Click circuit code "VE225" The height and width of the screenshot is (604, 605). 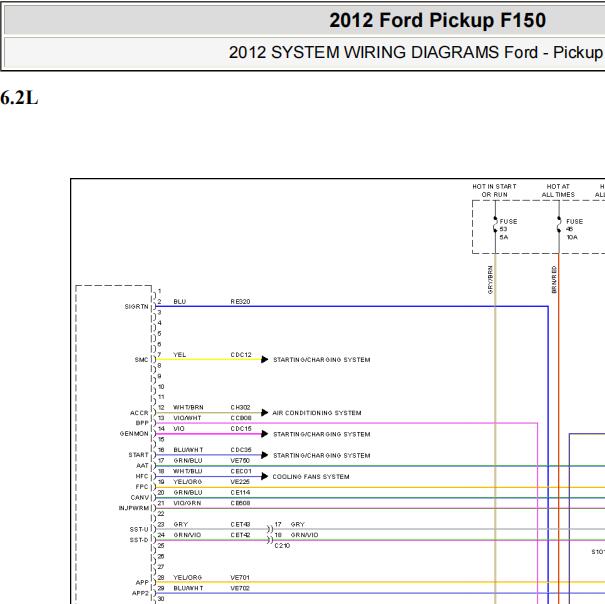click(x=240, y=482)
